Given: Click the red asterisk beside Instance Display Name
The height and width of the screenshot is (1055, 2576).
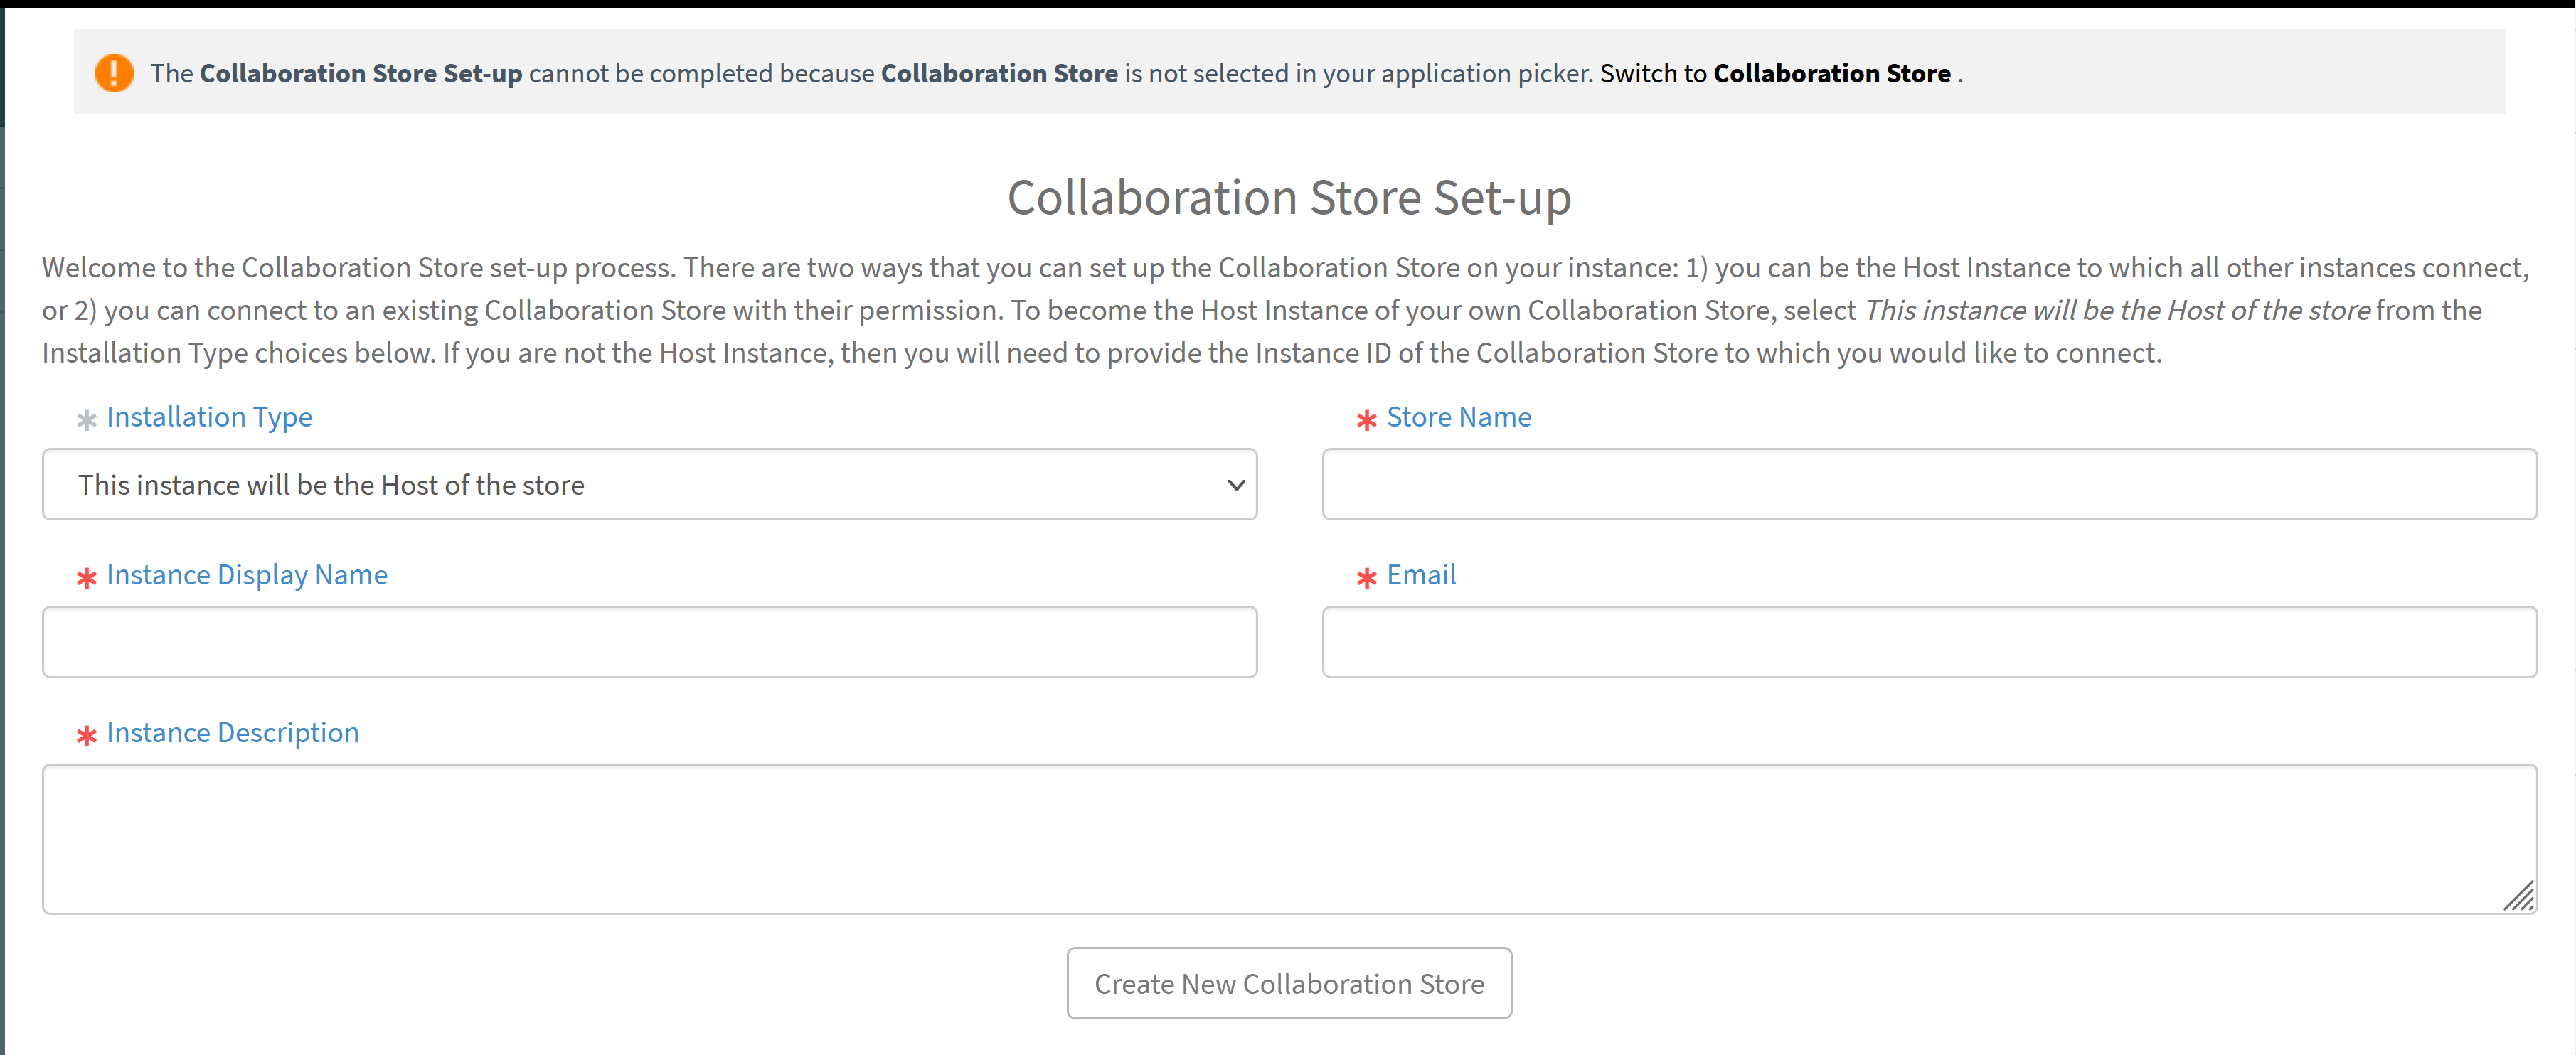Looking at the screenshot, I should (x=86, y=578).
